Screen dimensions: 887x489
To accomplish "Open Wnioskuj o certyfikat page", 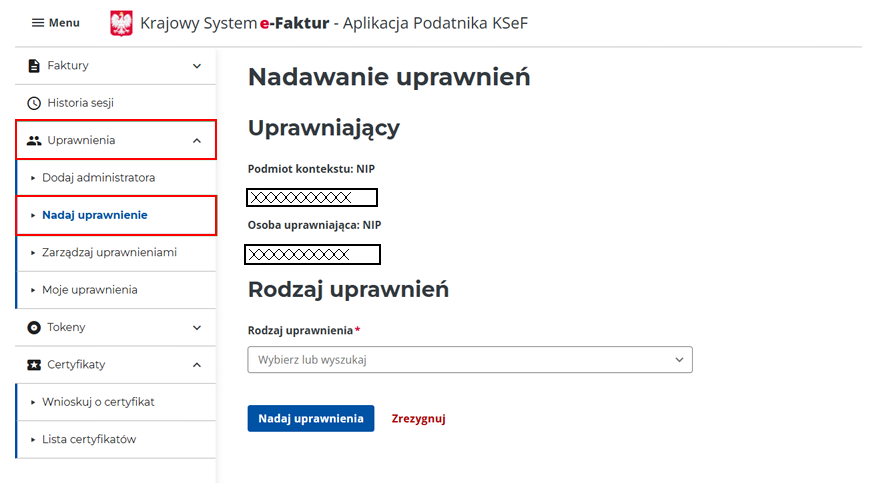I will (98, 402).
